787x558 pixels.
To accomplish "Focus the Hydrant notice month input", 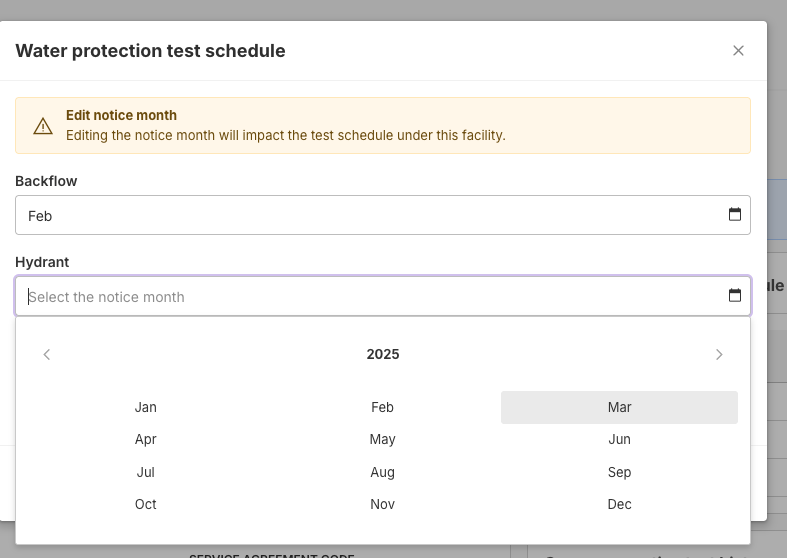I will click(370, 296).
